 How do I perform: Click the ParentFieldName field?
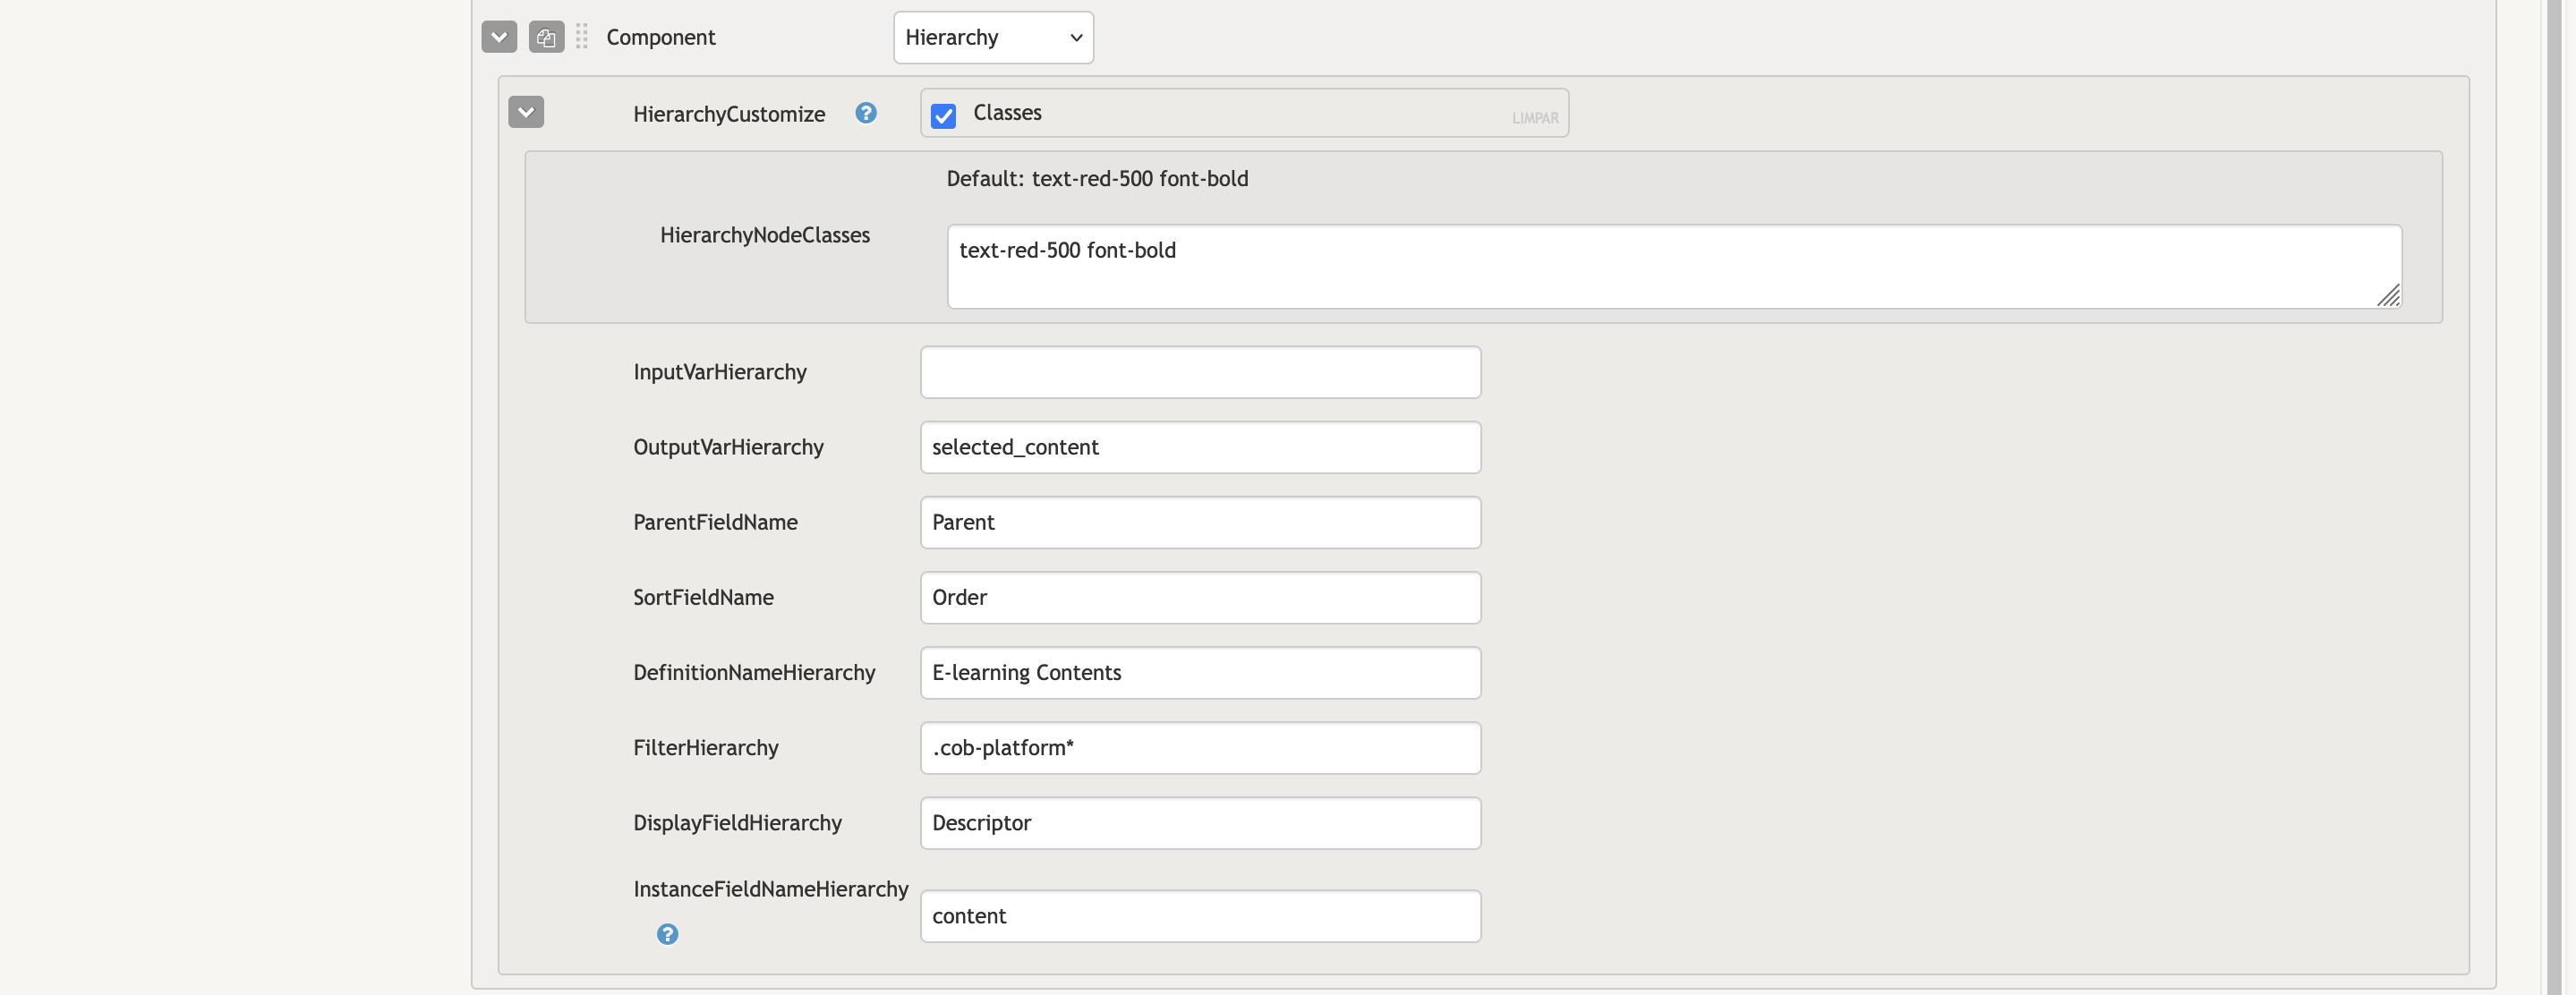[1200, 522]
